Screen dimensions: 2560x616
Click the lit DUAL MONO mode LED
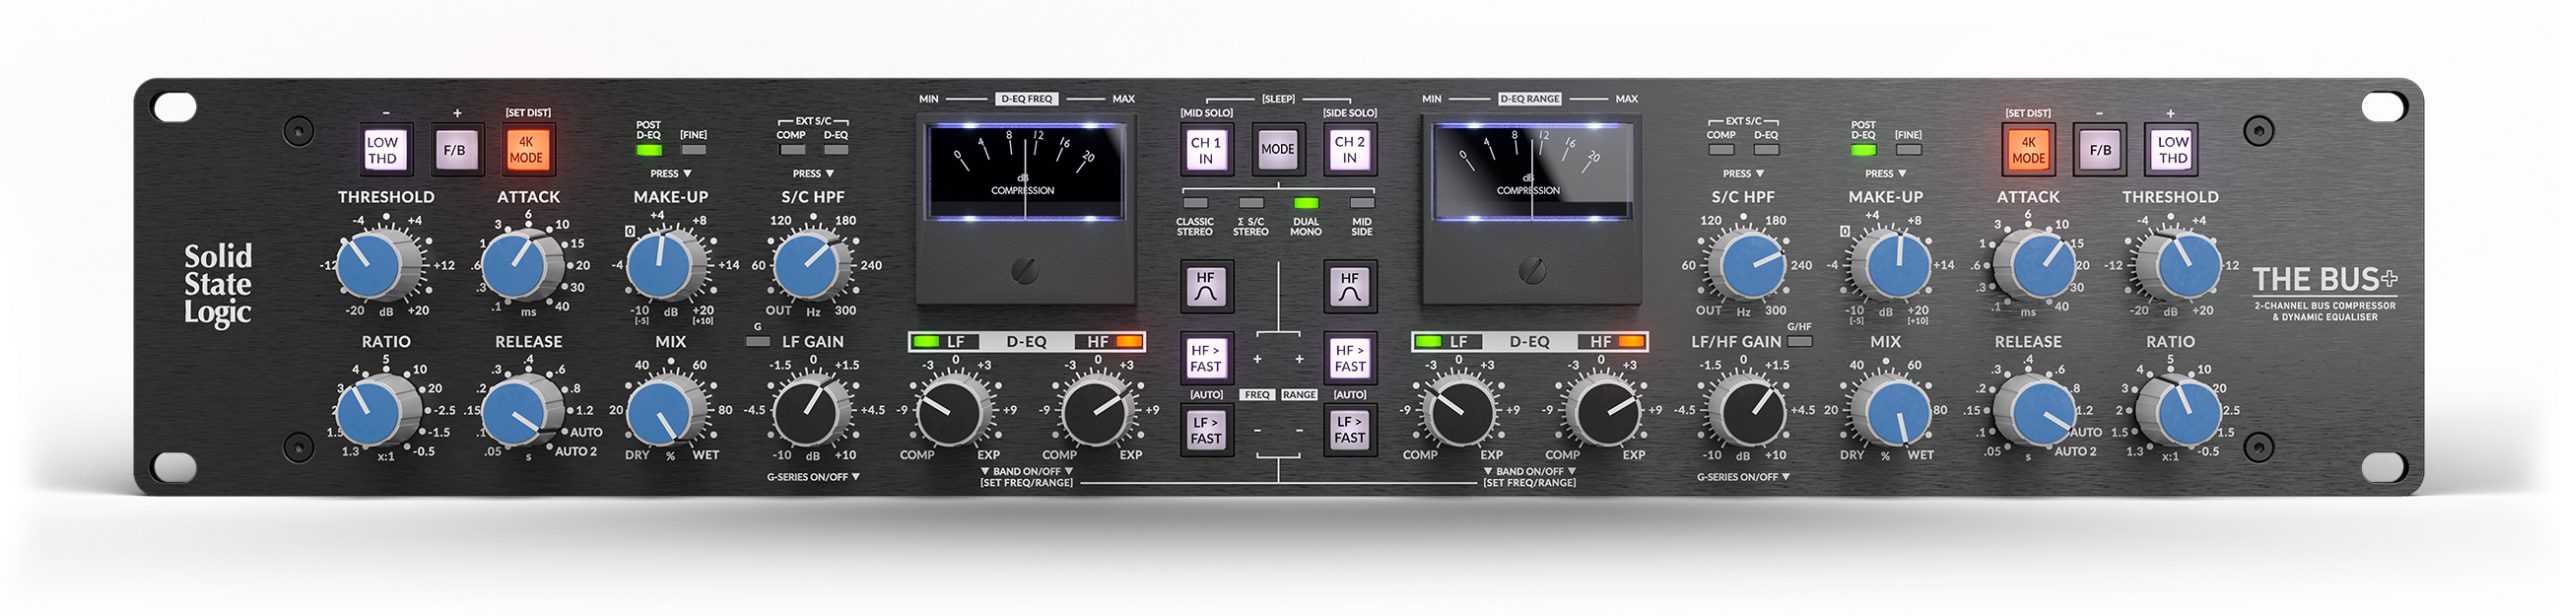pyautogui.click(x=1306, y=202)
